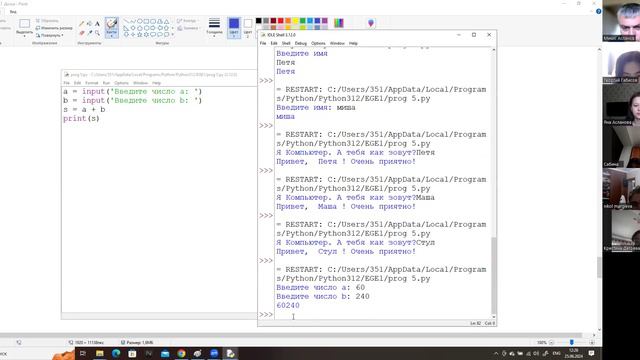Click Изменить размер resize button
This screenshot has height=360, width=640.
point(53,28)
